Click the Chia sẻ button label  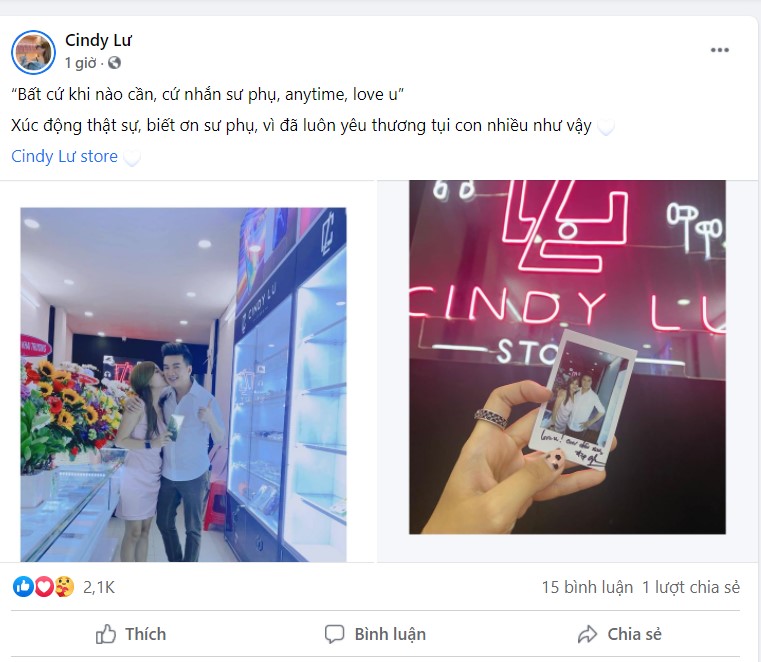634,634
